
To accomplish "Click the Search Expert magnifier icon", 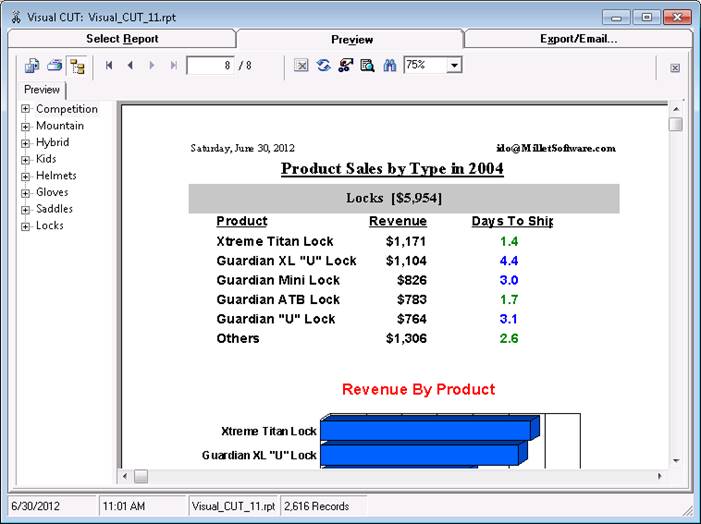I will click(x=367, y=65).
